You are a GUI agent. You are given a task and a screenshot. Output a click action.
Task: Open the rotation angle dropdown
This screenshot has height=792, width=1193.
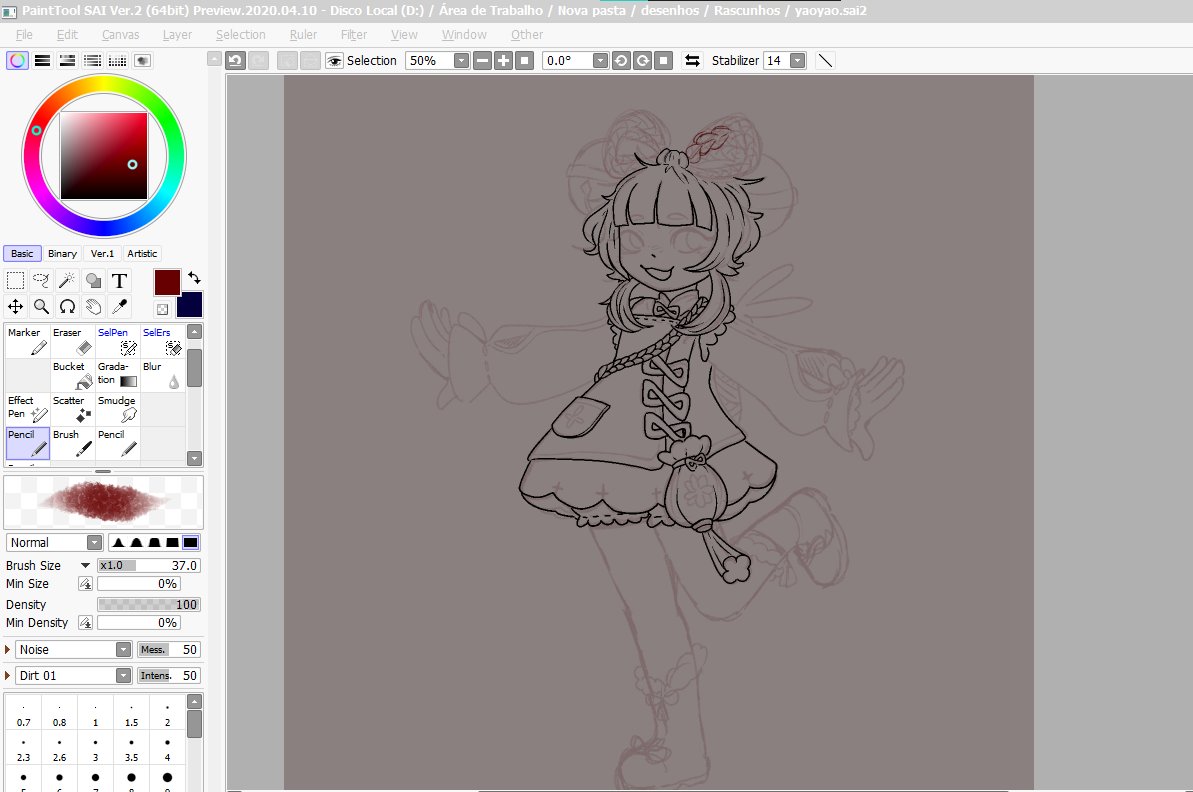coord(600,61)
